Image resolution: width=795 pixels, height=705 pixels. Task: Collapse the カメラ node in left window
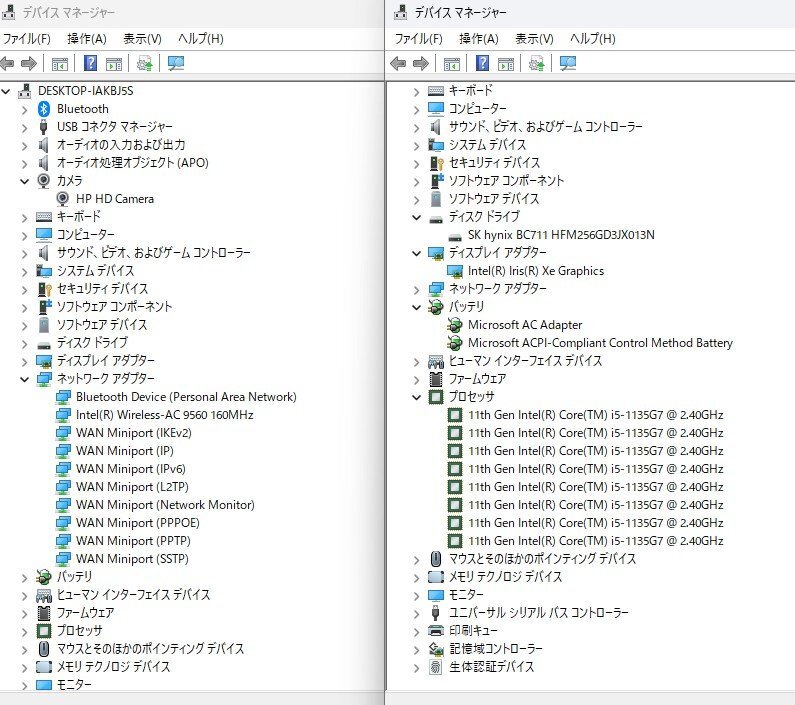coord(24,181)
